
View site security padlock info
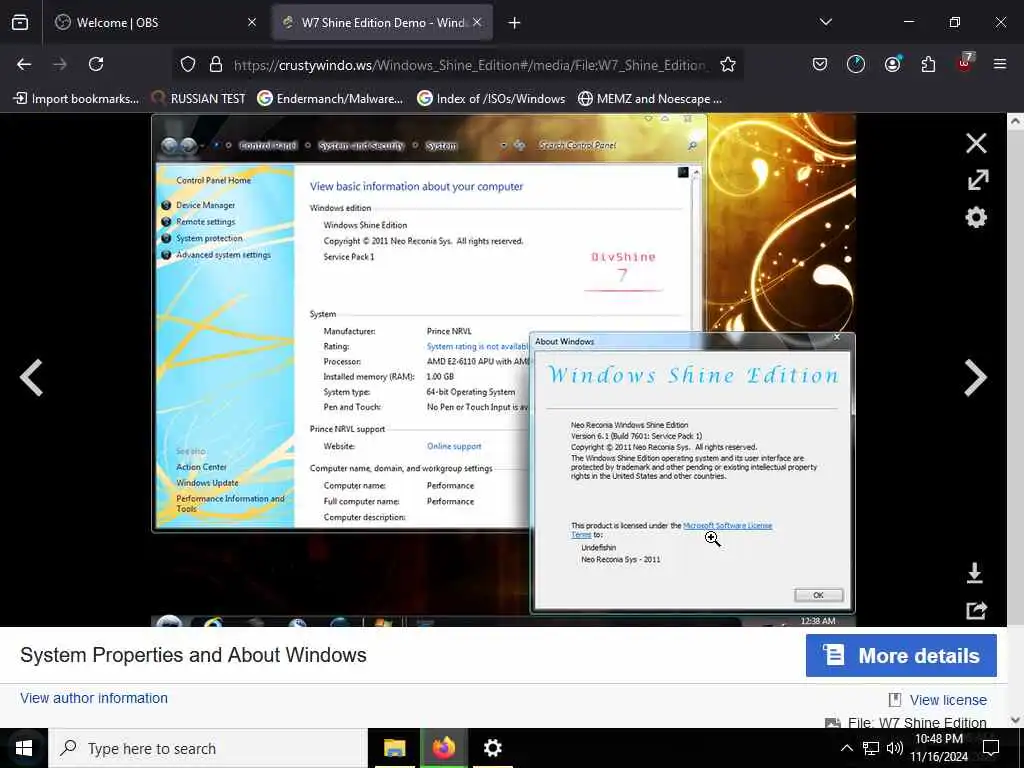(x=216, y=64)
